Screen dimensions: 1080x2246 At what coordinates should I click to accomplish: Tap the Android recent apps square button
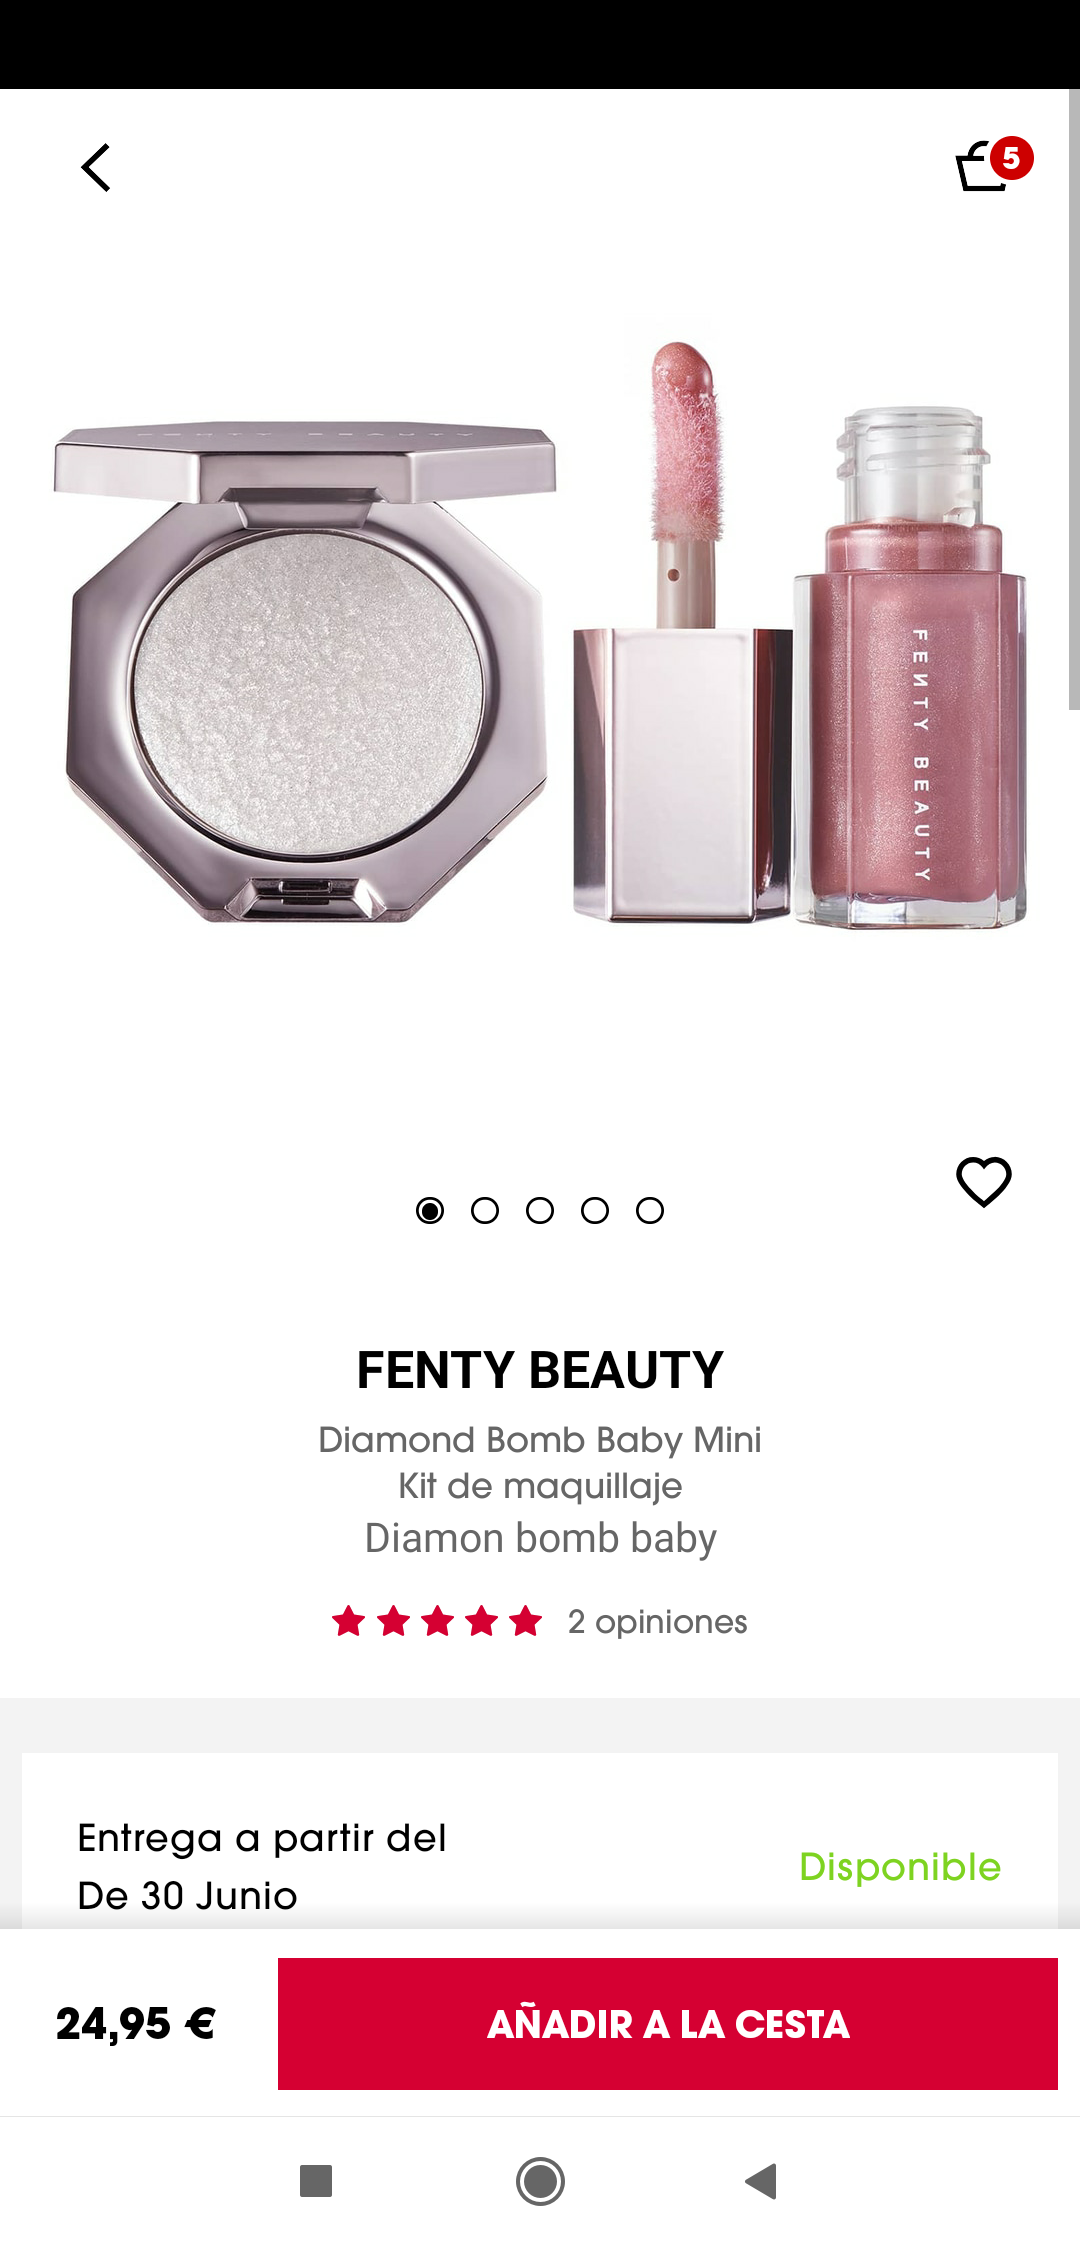tap(316, 2181)
